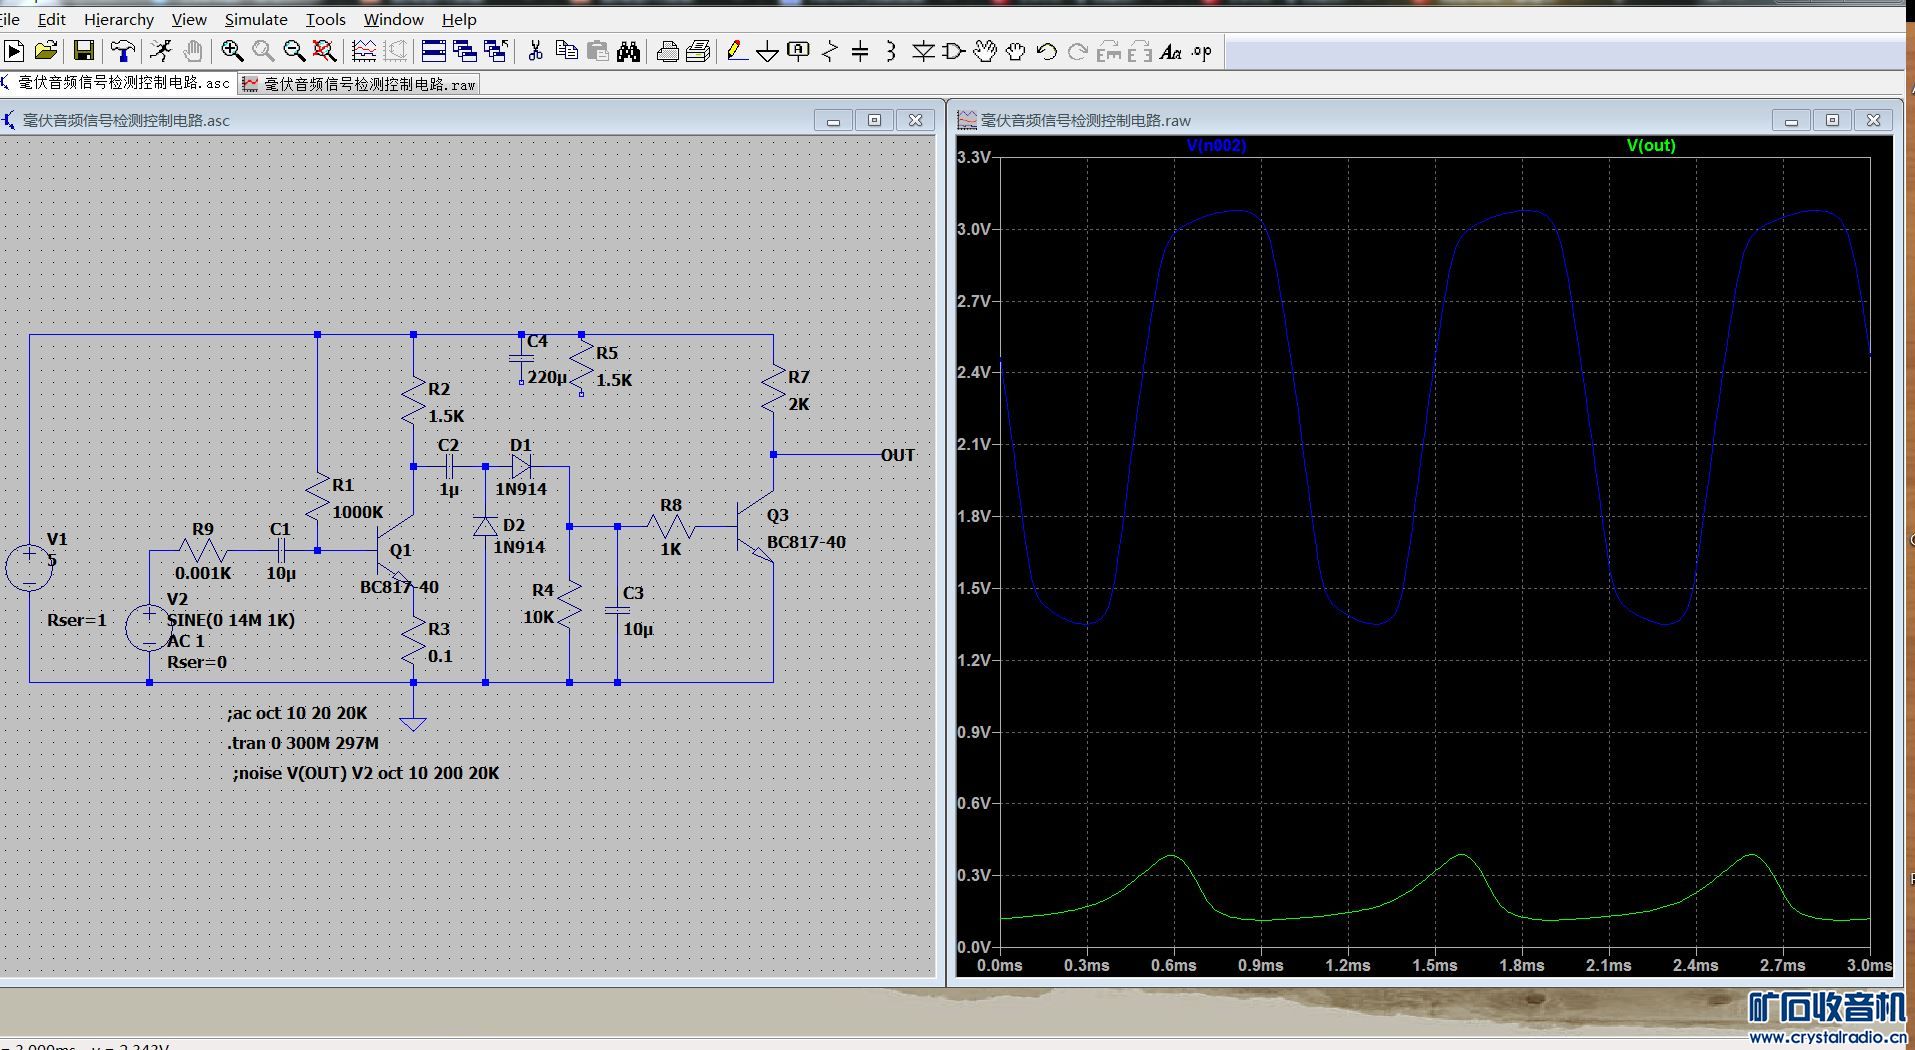1915x1050 pixels.
Task: Maximize the .asc schematic window
Action: [874, 120]
